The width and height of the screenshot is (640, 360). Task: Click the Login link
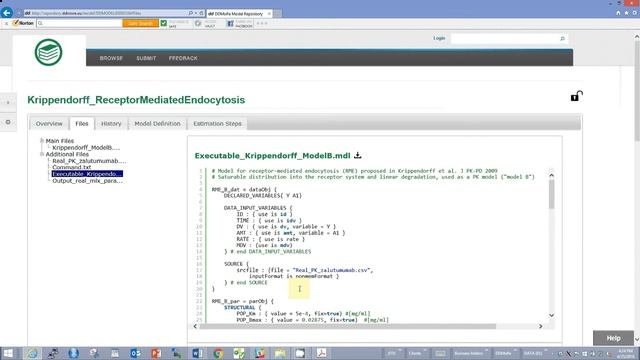[439, 38]
